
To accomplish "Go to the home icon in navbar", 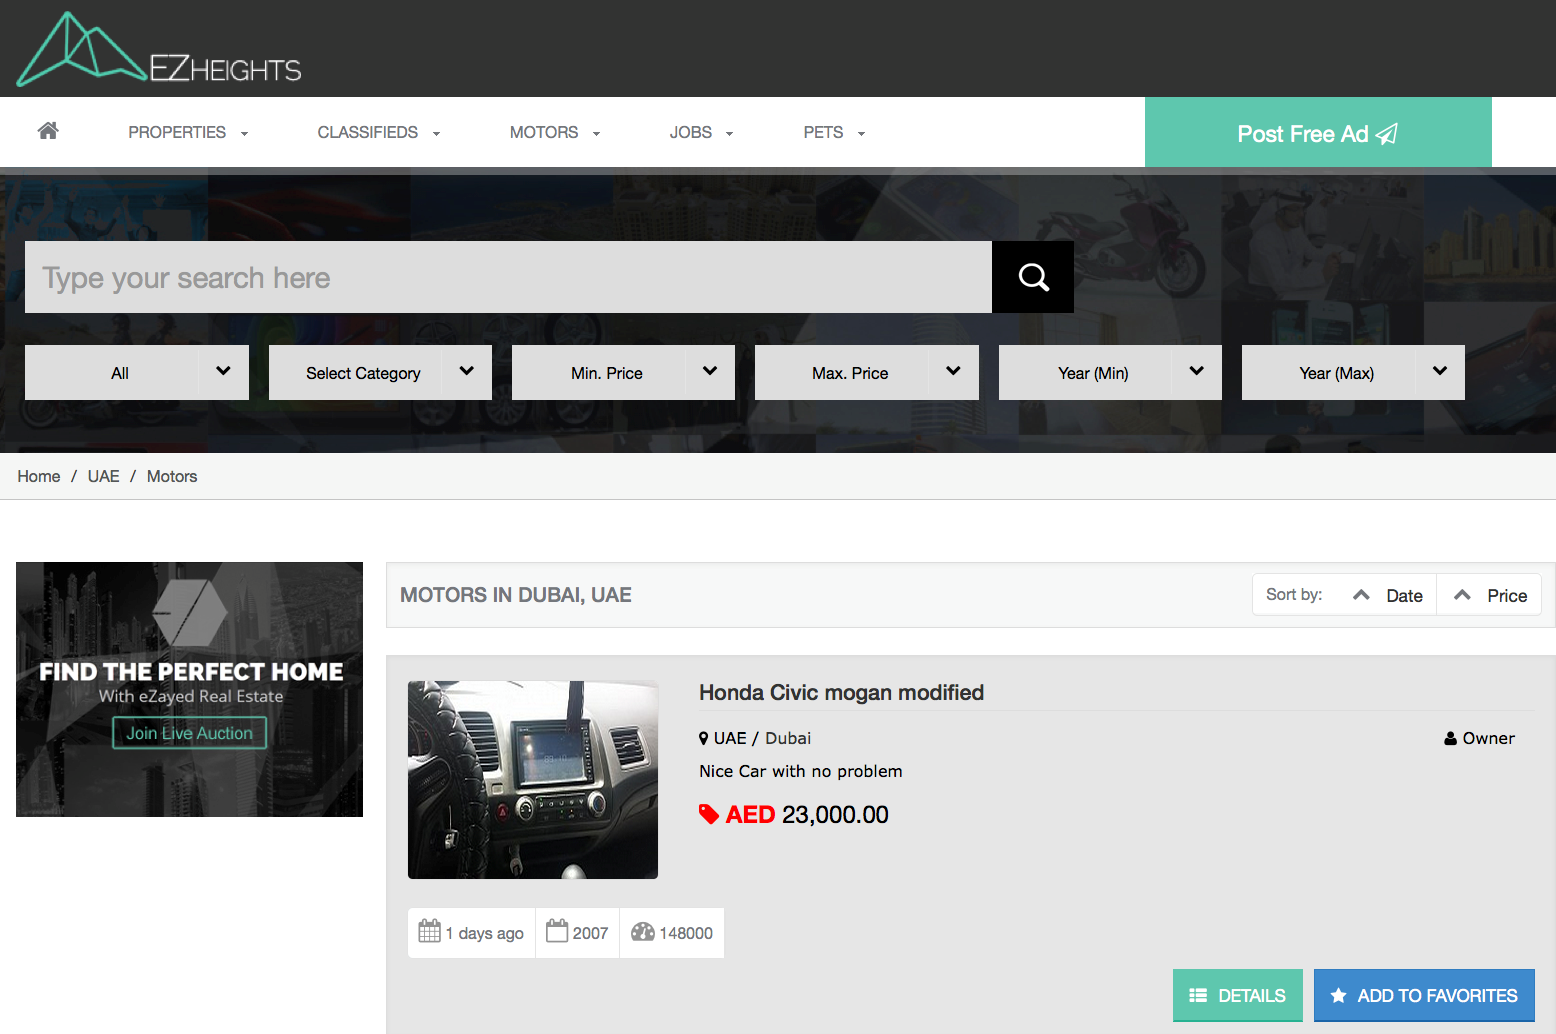I will tap(48, 130).
